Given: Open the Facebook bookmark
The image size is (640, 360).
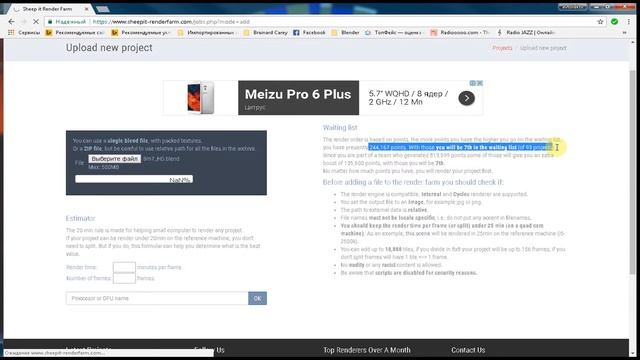Looking at the screenshot, I should (309, 32).
